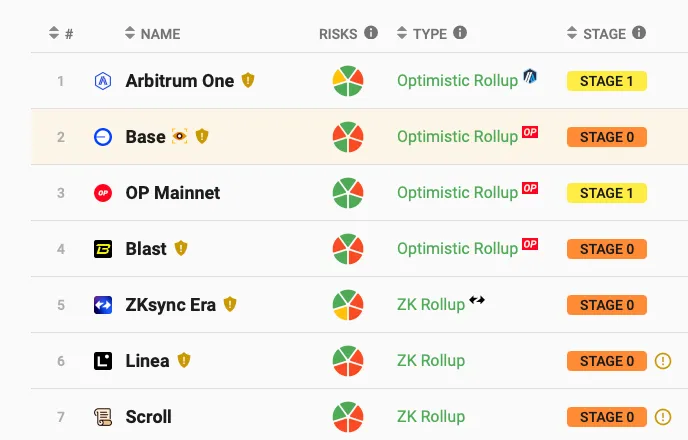Click the warning circle icon in Linea row
This screenshot has width=688, height=440.
(x=663, y=361)
